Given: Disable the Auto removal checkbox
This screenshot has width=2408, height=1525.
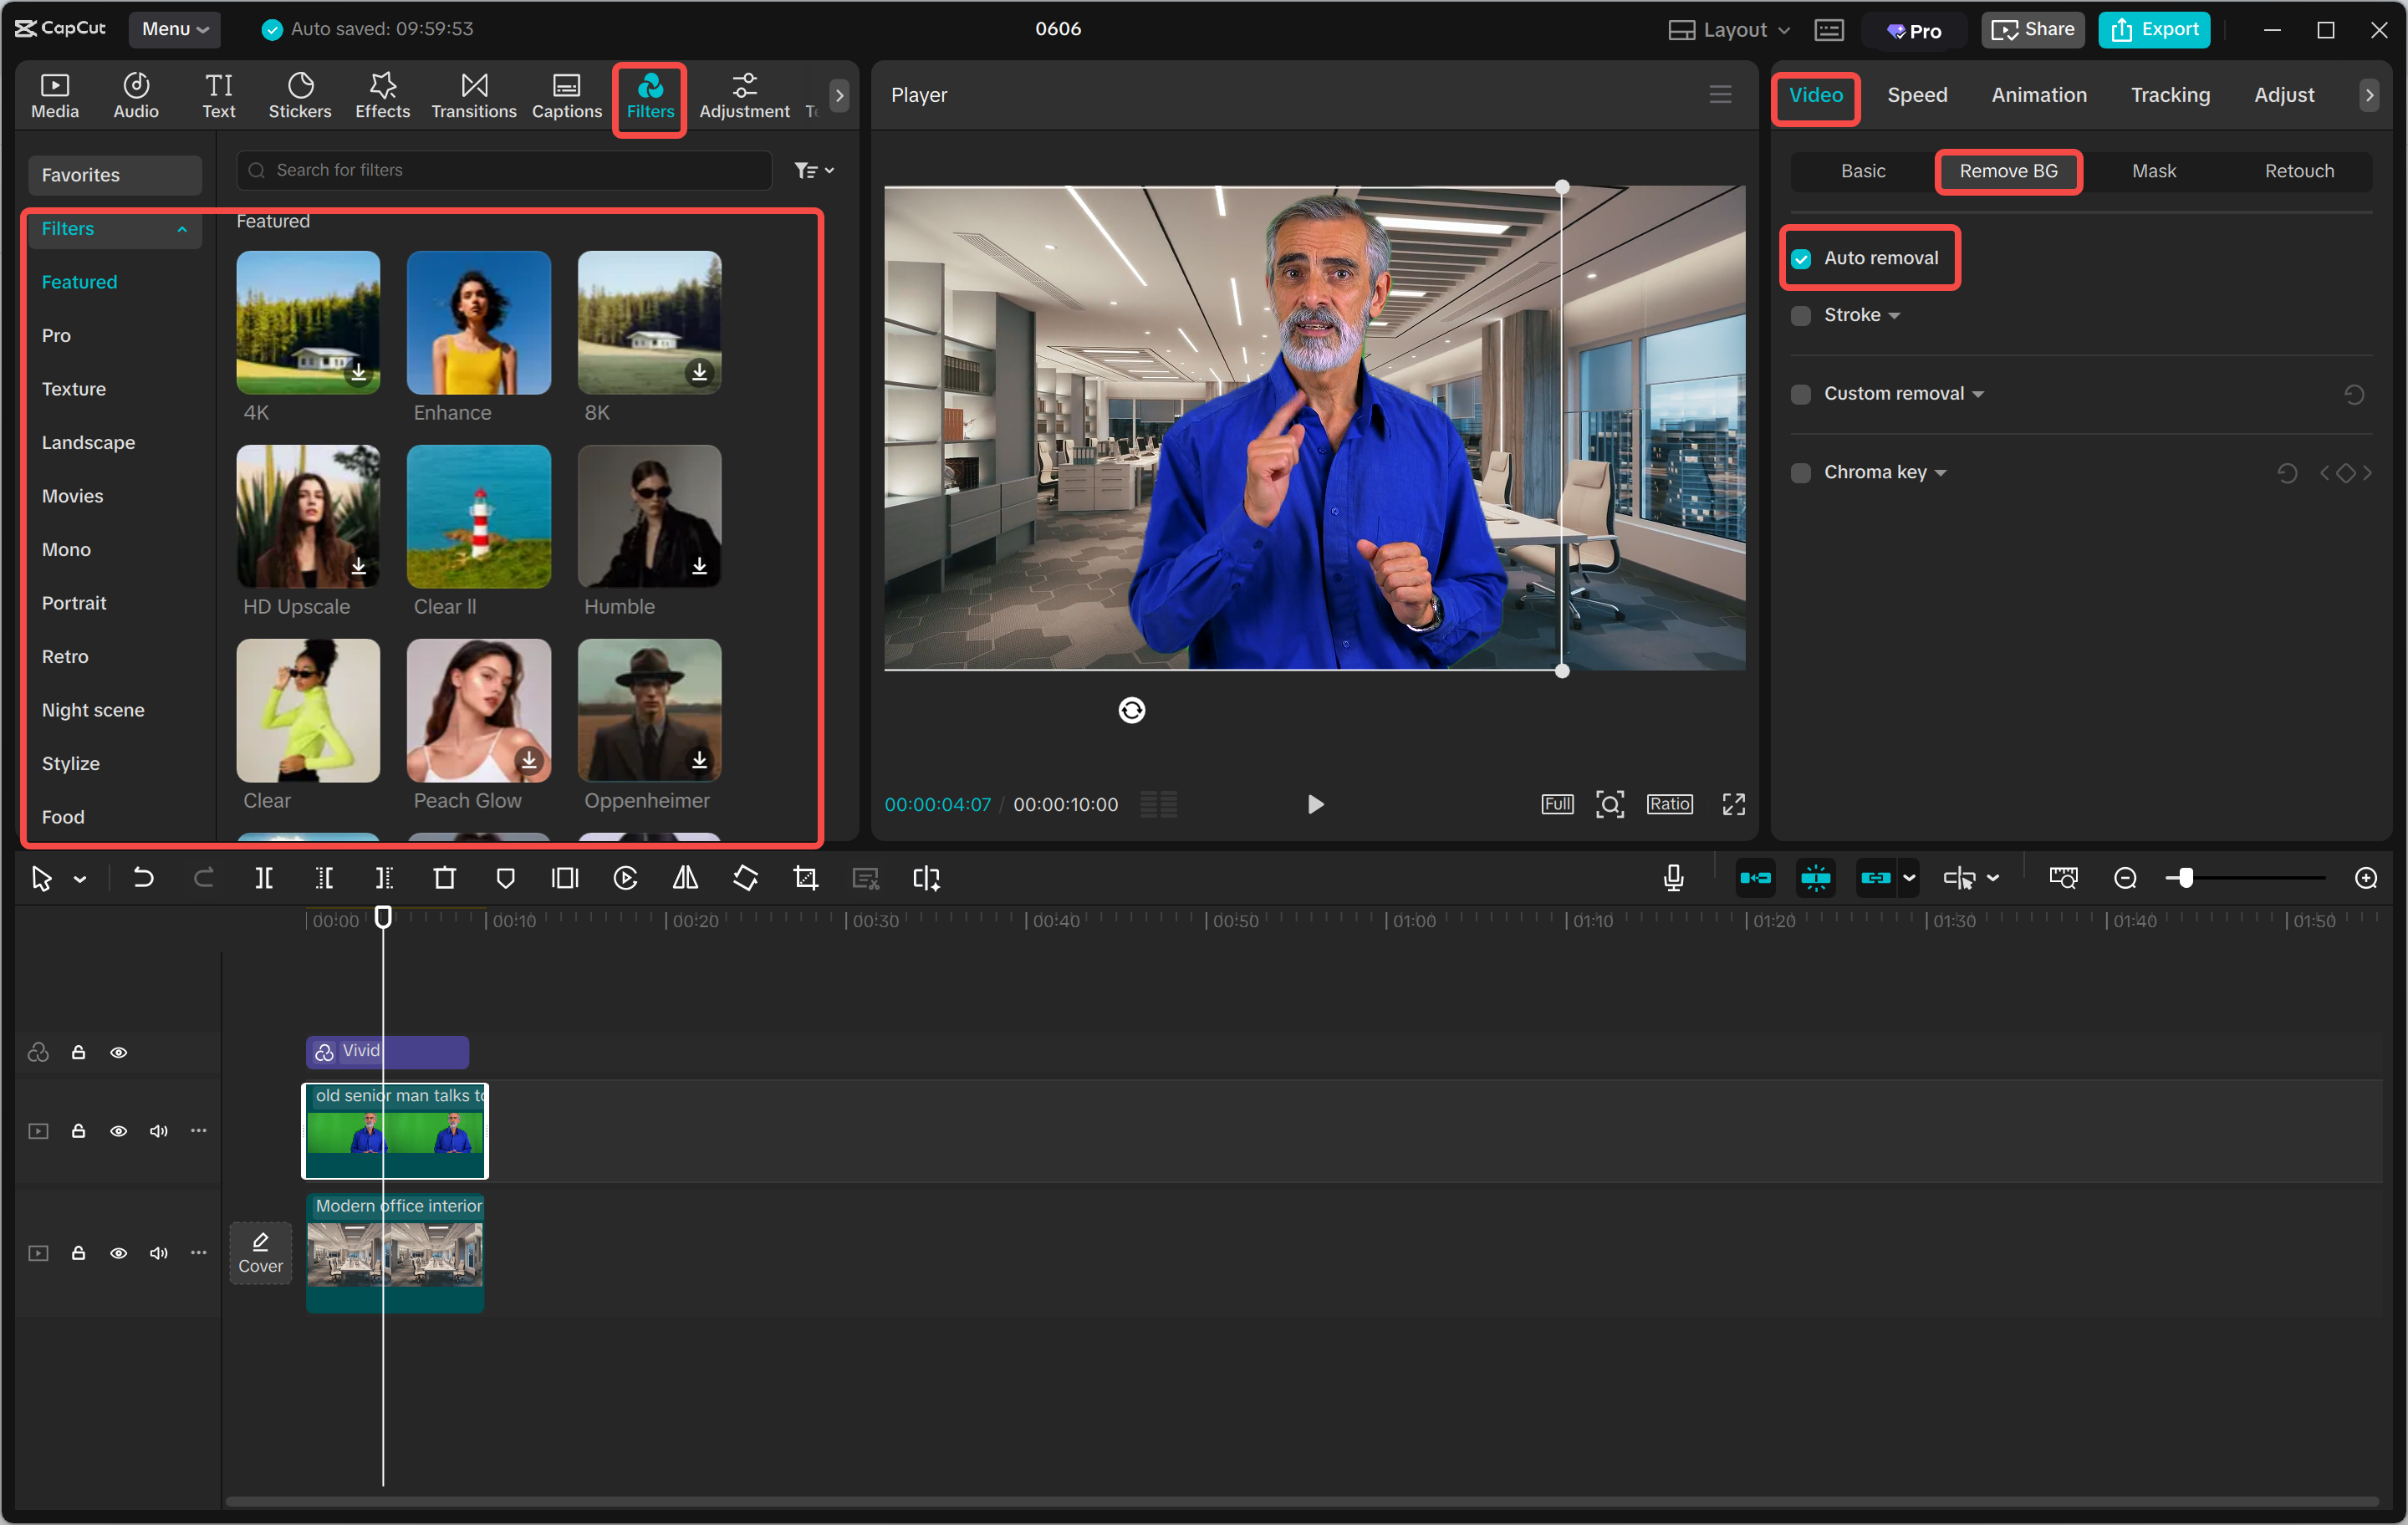Looking at the screenshot, I should [1801, 258].
